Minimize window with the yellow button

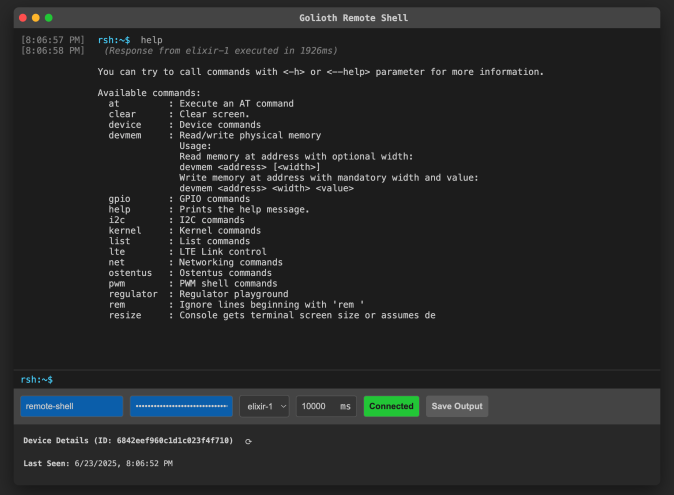point(36,18)
